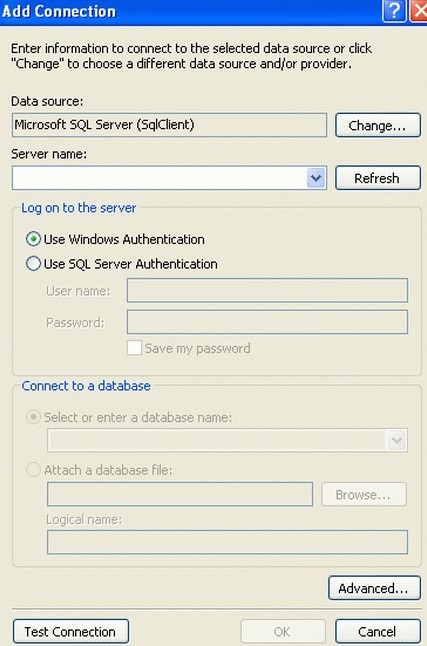The height and width of the screenshot is (646, 427).
Task: Tick the Save my password checkbox
Action: pyautogui.click(x=134, y=348)
